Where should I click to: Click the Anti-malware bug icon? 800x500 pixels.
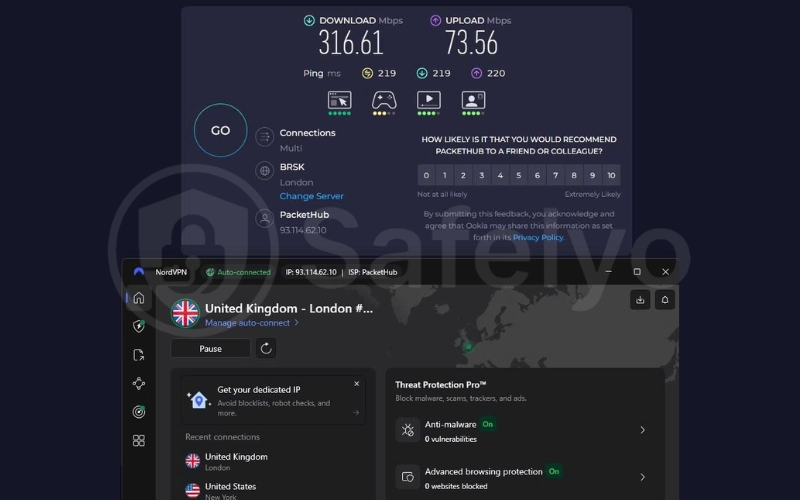(408, 430)
